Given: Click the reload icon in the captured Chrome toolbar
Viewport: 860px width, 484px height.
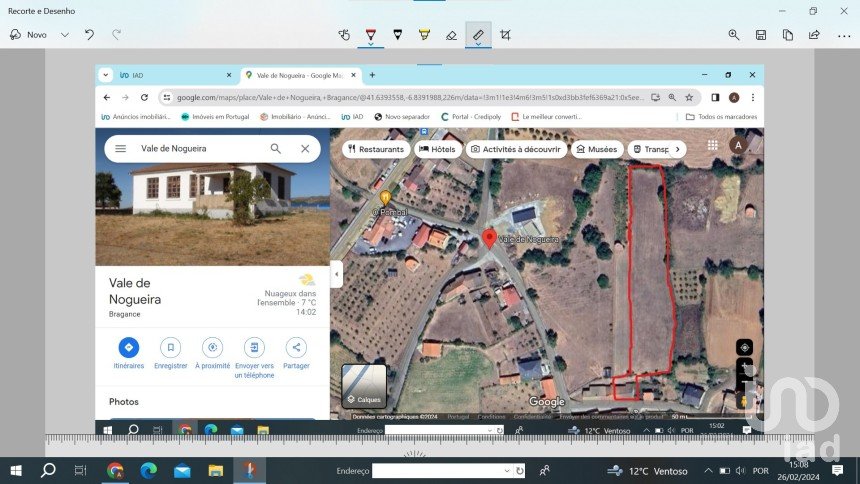Looking at the screenshot, I should pyautogui.click(x=144, y=98).
